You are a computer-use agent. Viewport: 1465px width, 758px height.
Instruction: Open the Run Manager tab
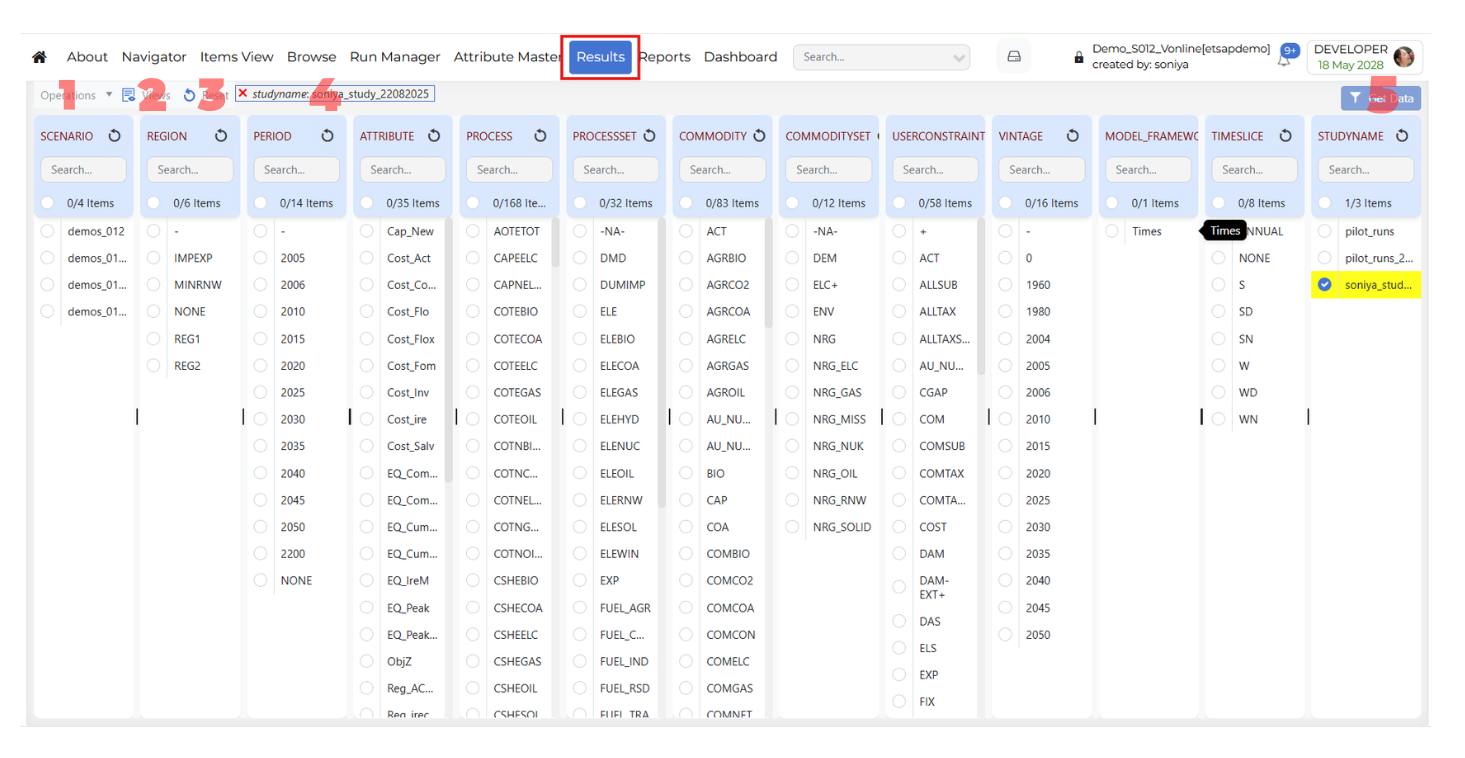pos(395,57)
